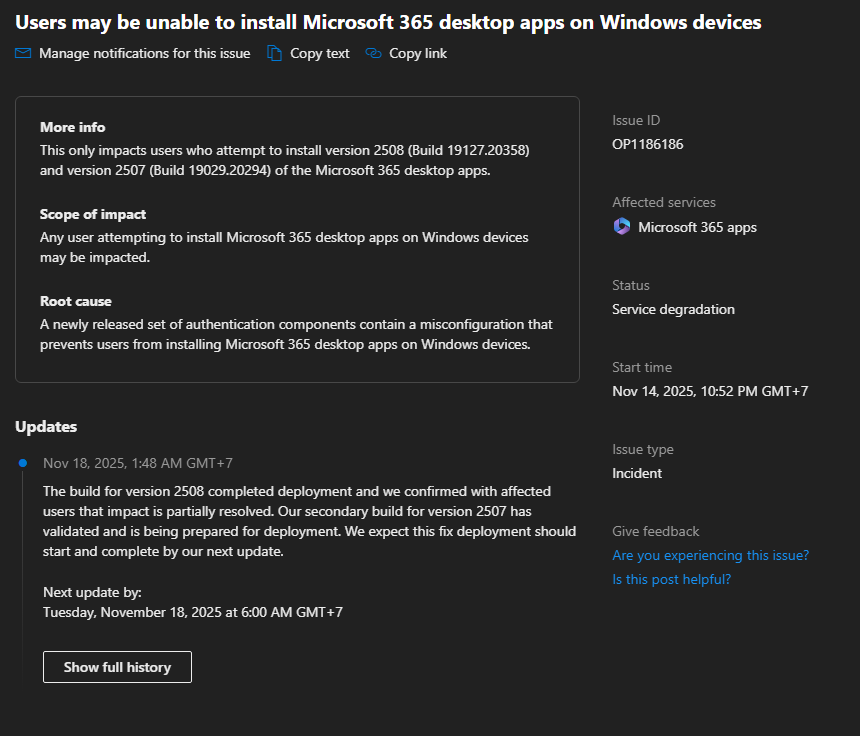Click the Copy link chain icon
The height and width of the screenshot is (736, 860).
click(x=374, y=53)
